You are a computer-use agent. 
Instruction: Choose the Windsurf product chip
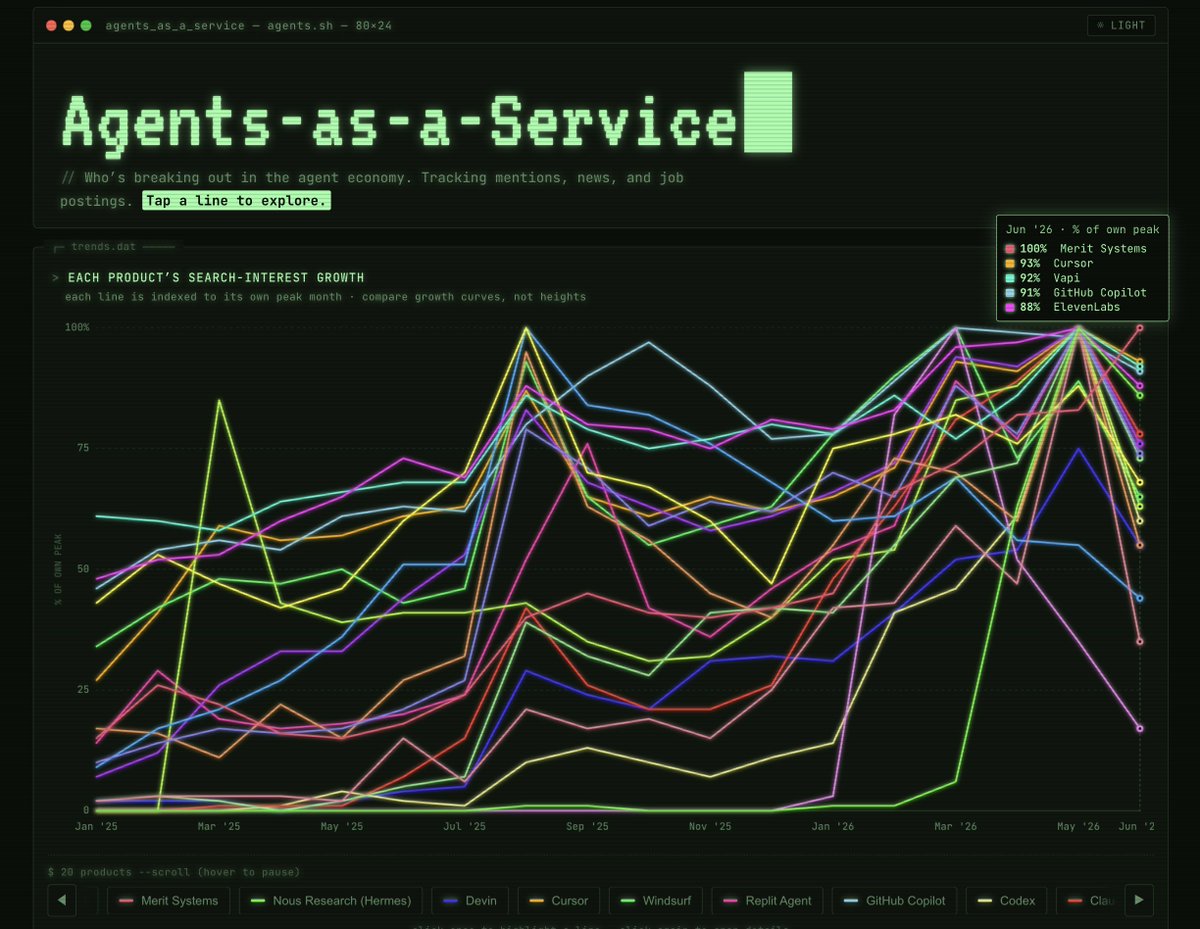pos(655,901)
